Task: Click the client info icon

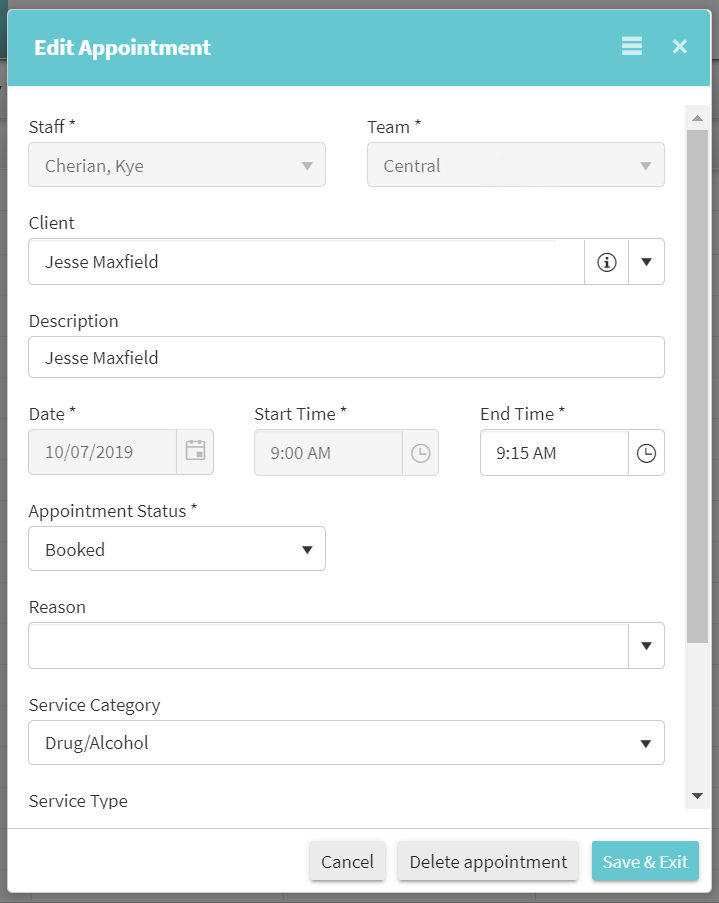Action: point(606,262)
